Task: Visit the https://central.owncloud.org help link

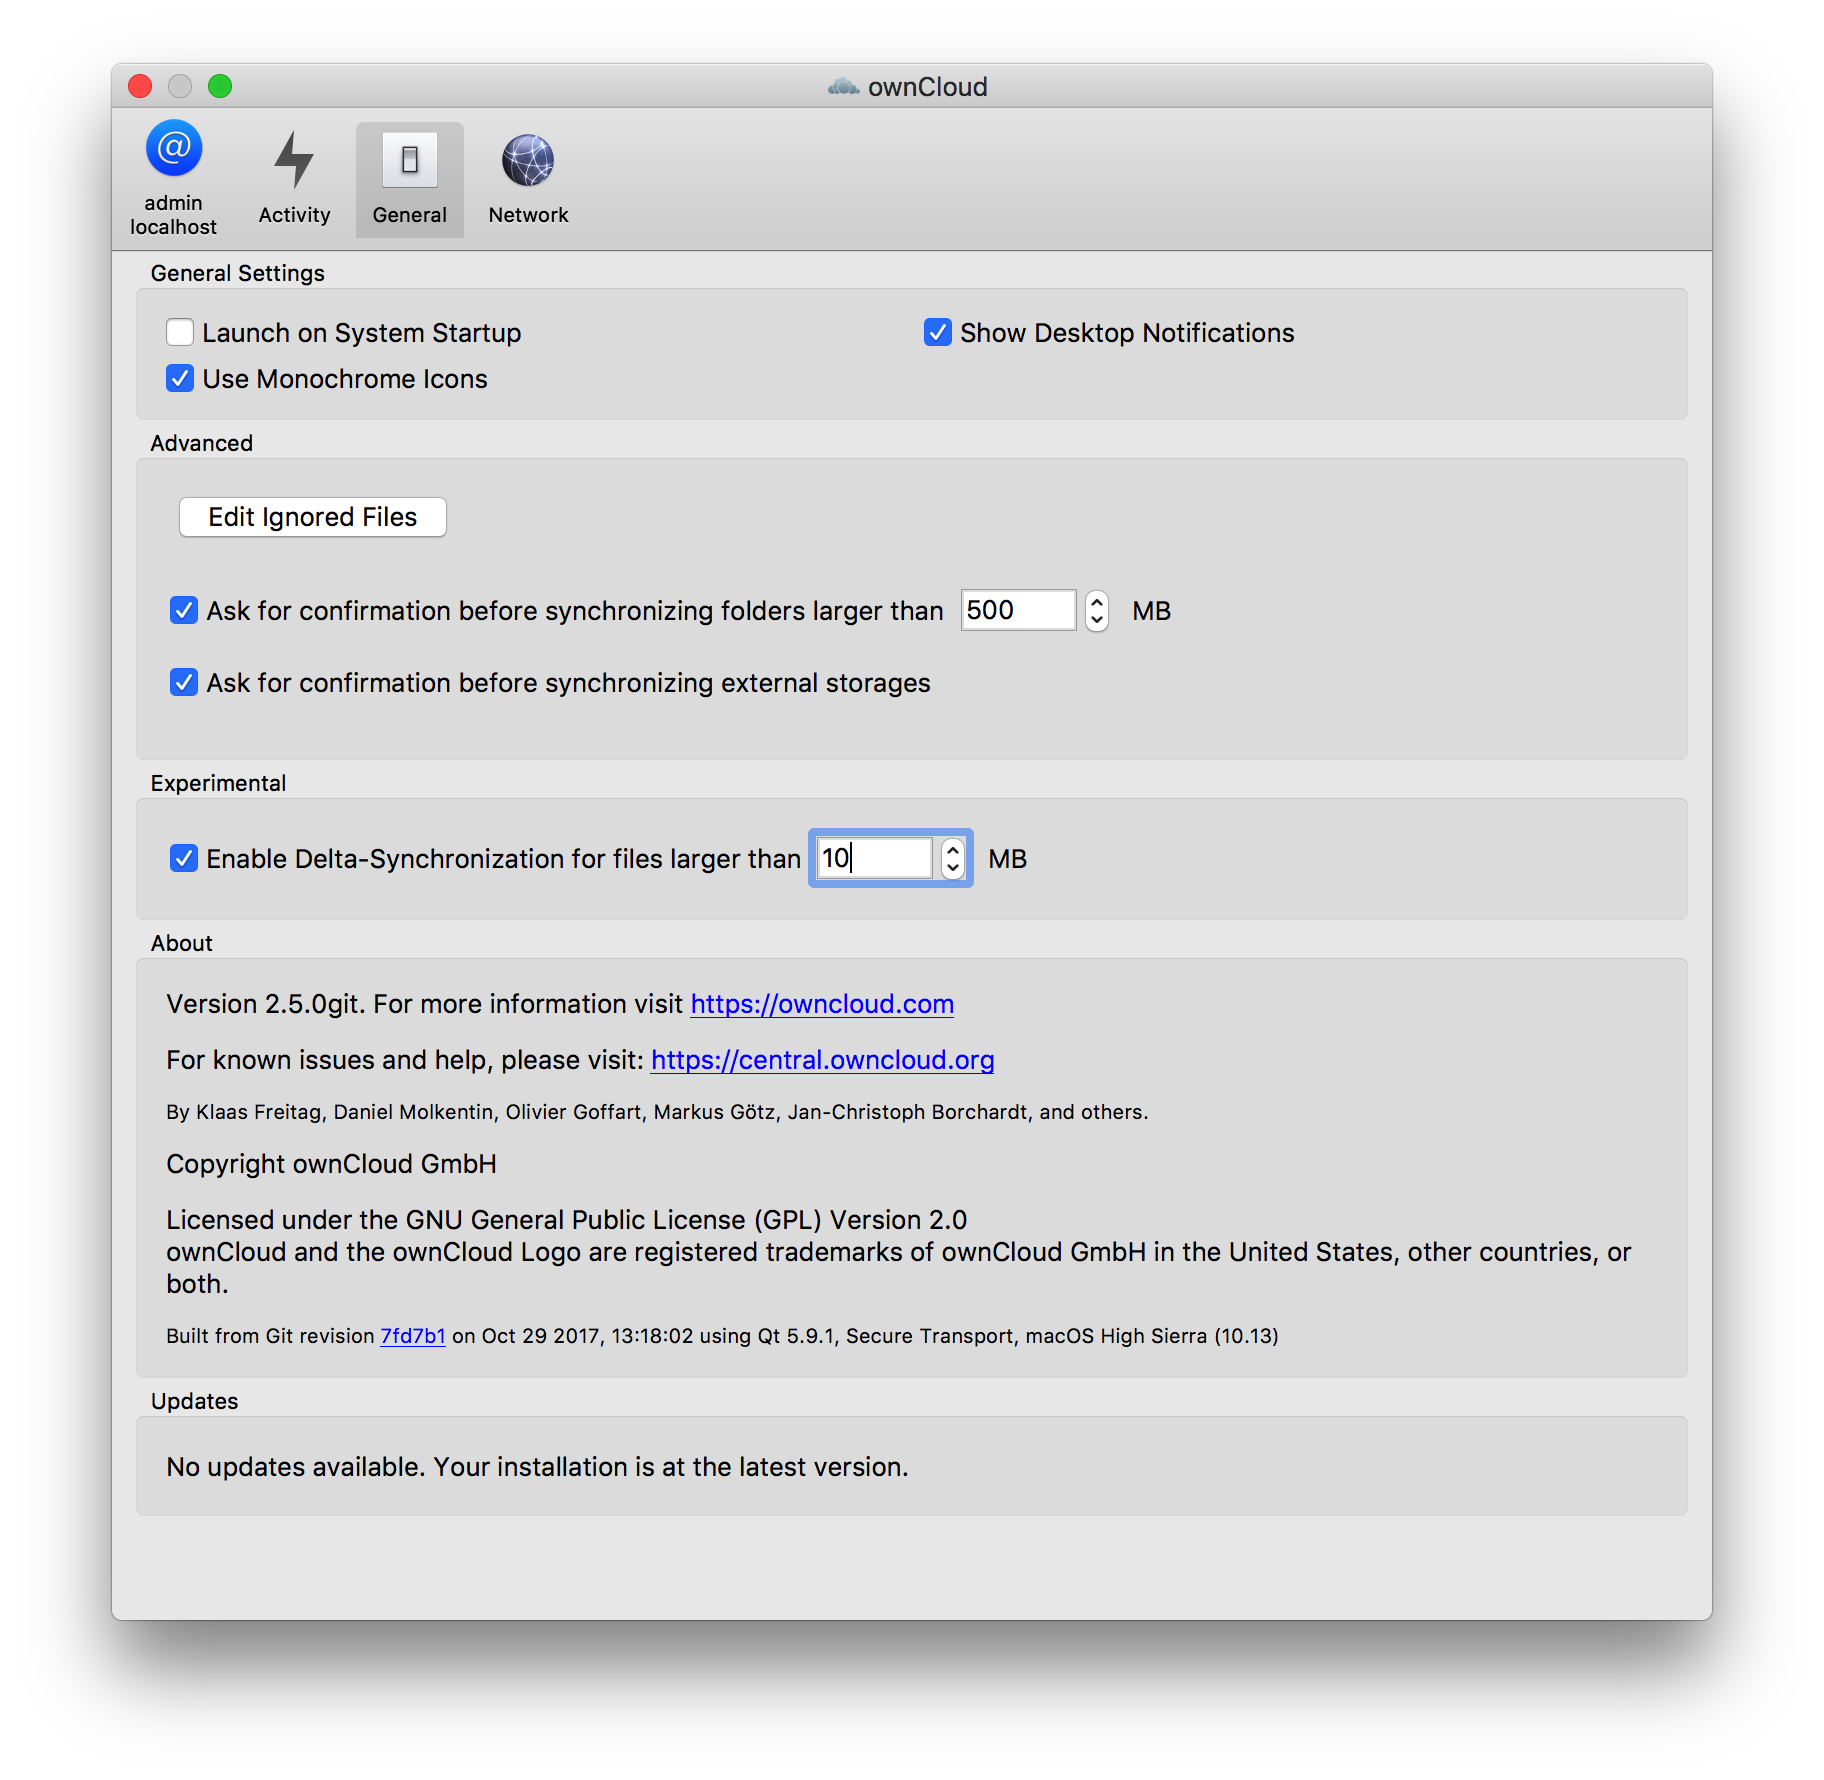Action: click(x=822, y=1060)
